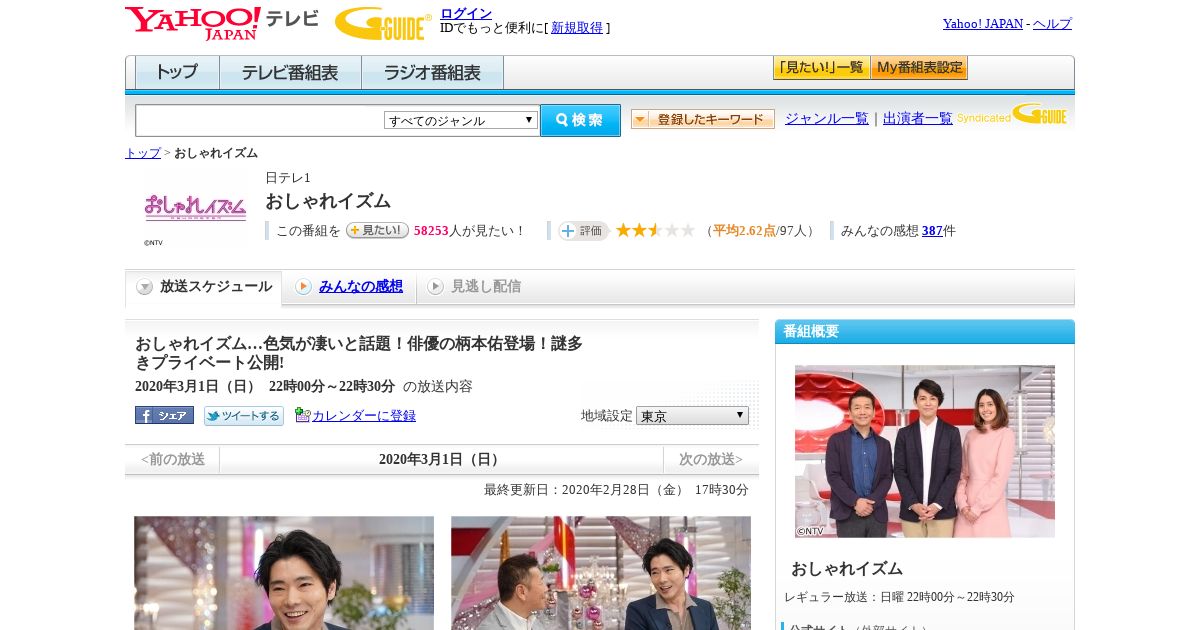Select the トップ navigation tab

coord(177,73)
